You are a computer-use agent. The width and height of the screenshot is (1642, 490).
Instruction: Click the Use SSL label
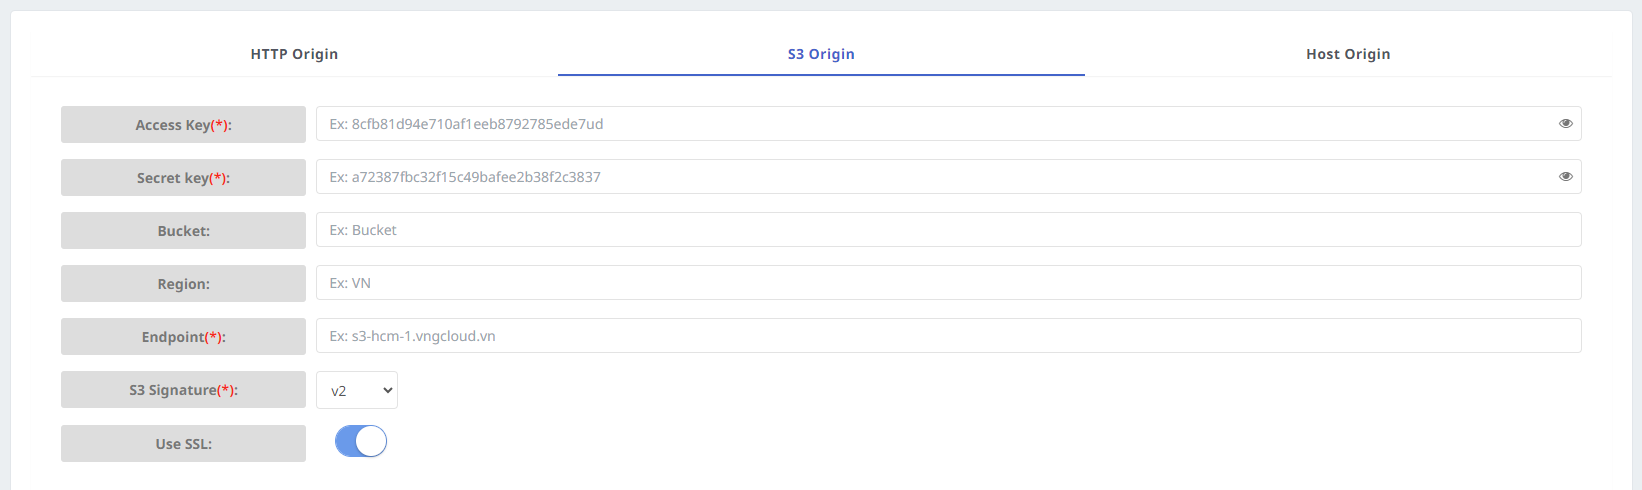point(183,444)
